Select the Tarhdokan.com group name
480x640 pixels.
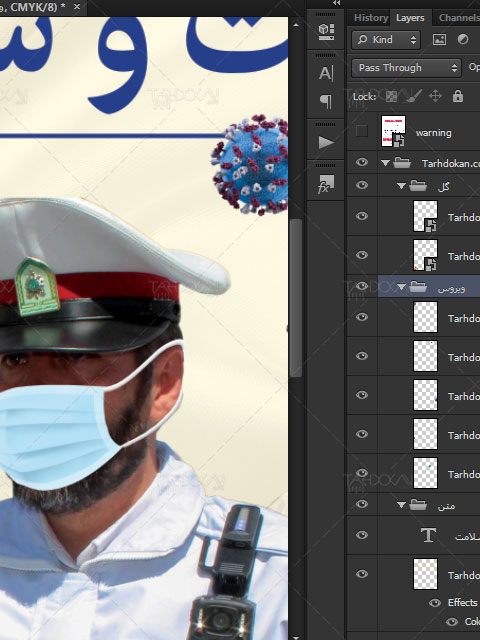(451, 163)
